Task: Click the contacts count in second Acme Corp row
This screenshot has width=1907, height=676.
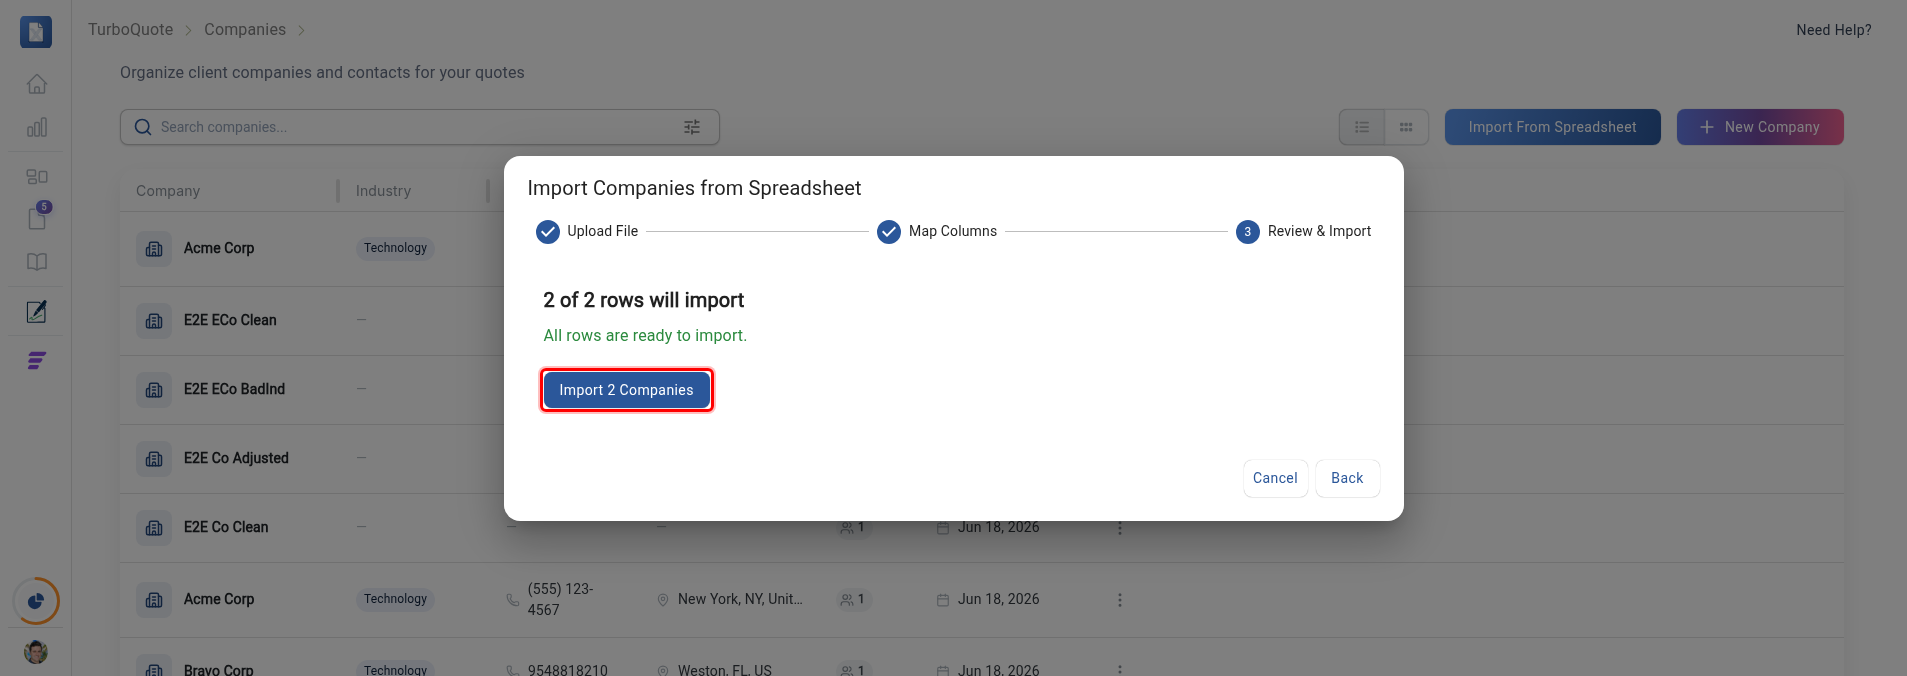Action: click(852, 599)
